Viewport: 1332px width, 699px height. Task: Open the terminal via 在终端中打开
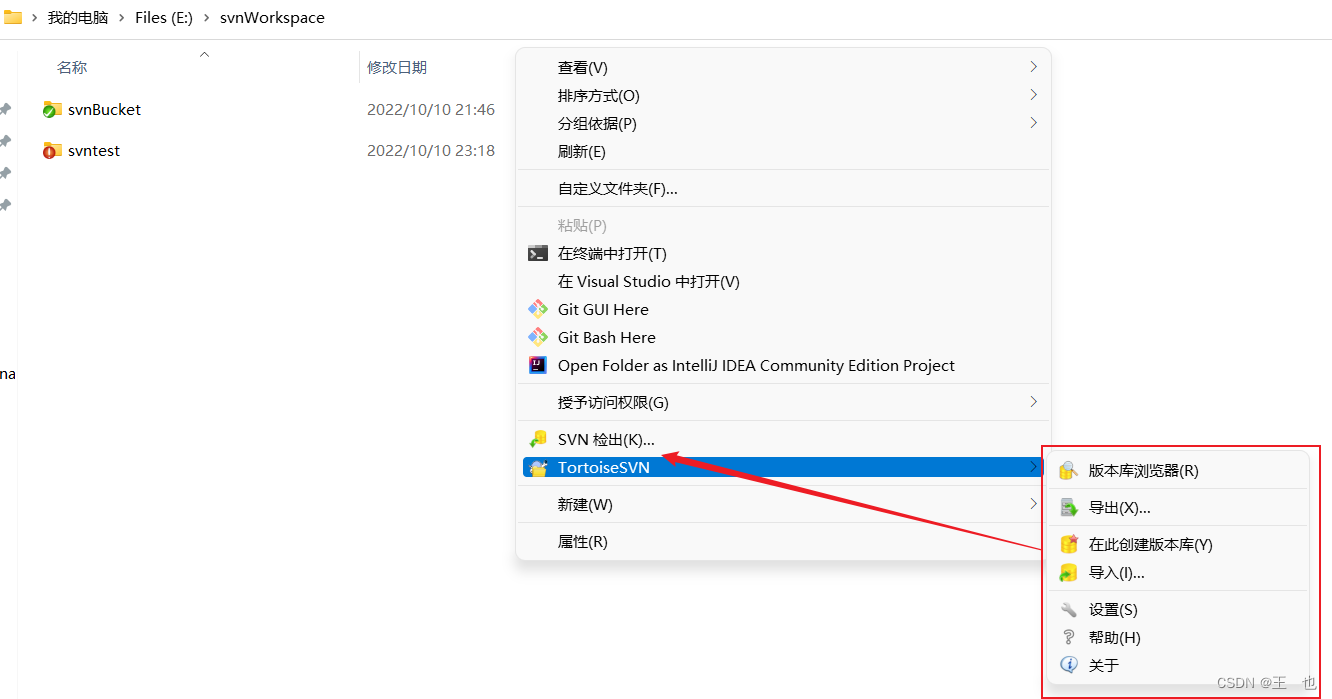[630, 253]
